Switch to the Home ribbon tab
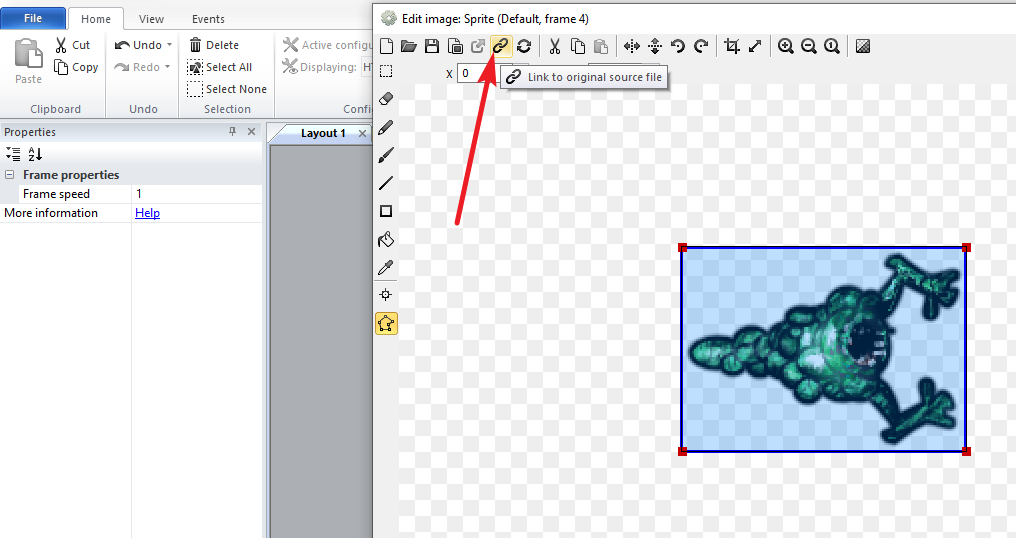 pos(96,19)
